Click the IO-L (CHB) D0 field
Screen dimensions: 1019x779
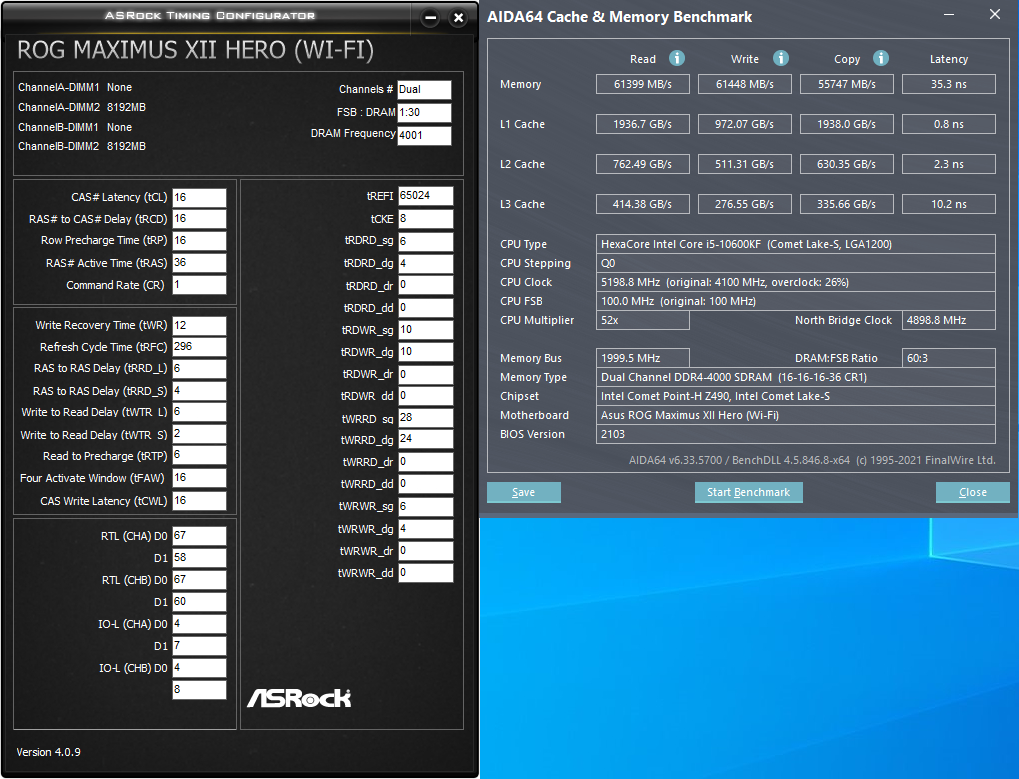tap(200, 668)
